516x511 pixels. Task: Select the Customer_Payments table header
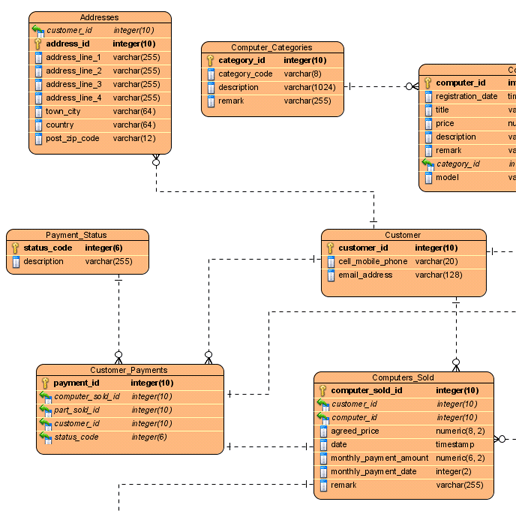[x=129, y=370]
